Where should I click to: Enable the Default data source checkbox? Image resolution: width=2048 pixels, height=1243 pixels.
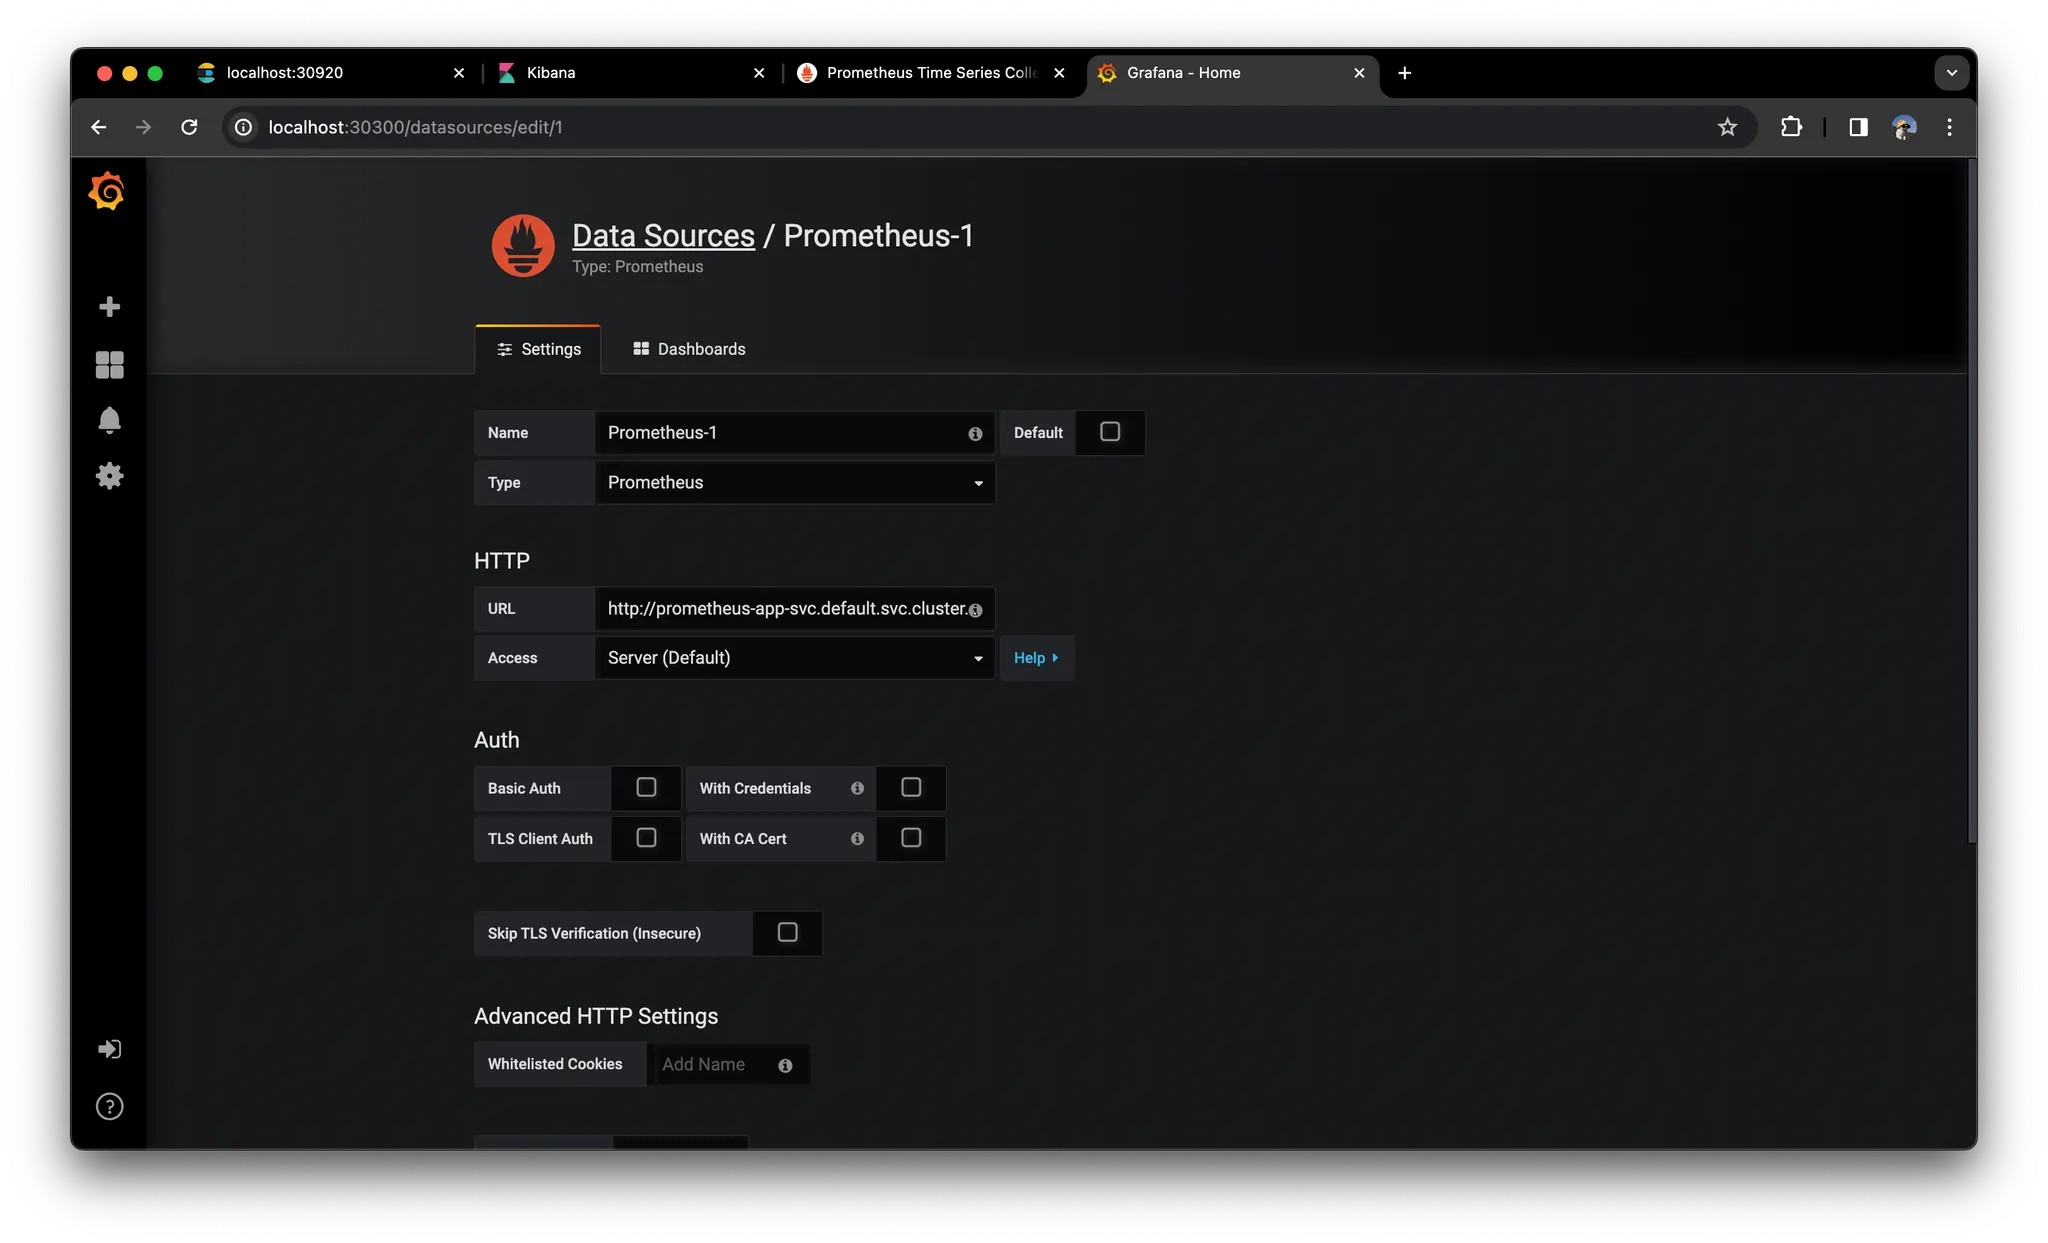[1110, 432]
